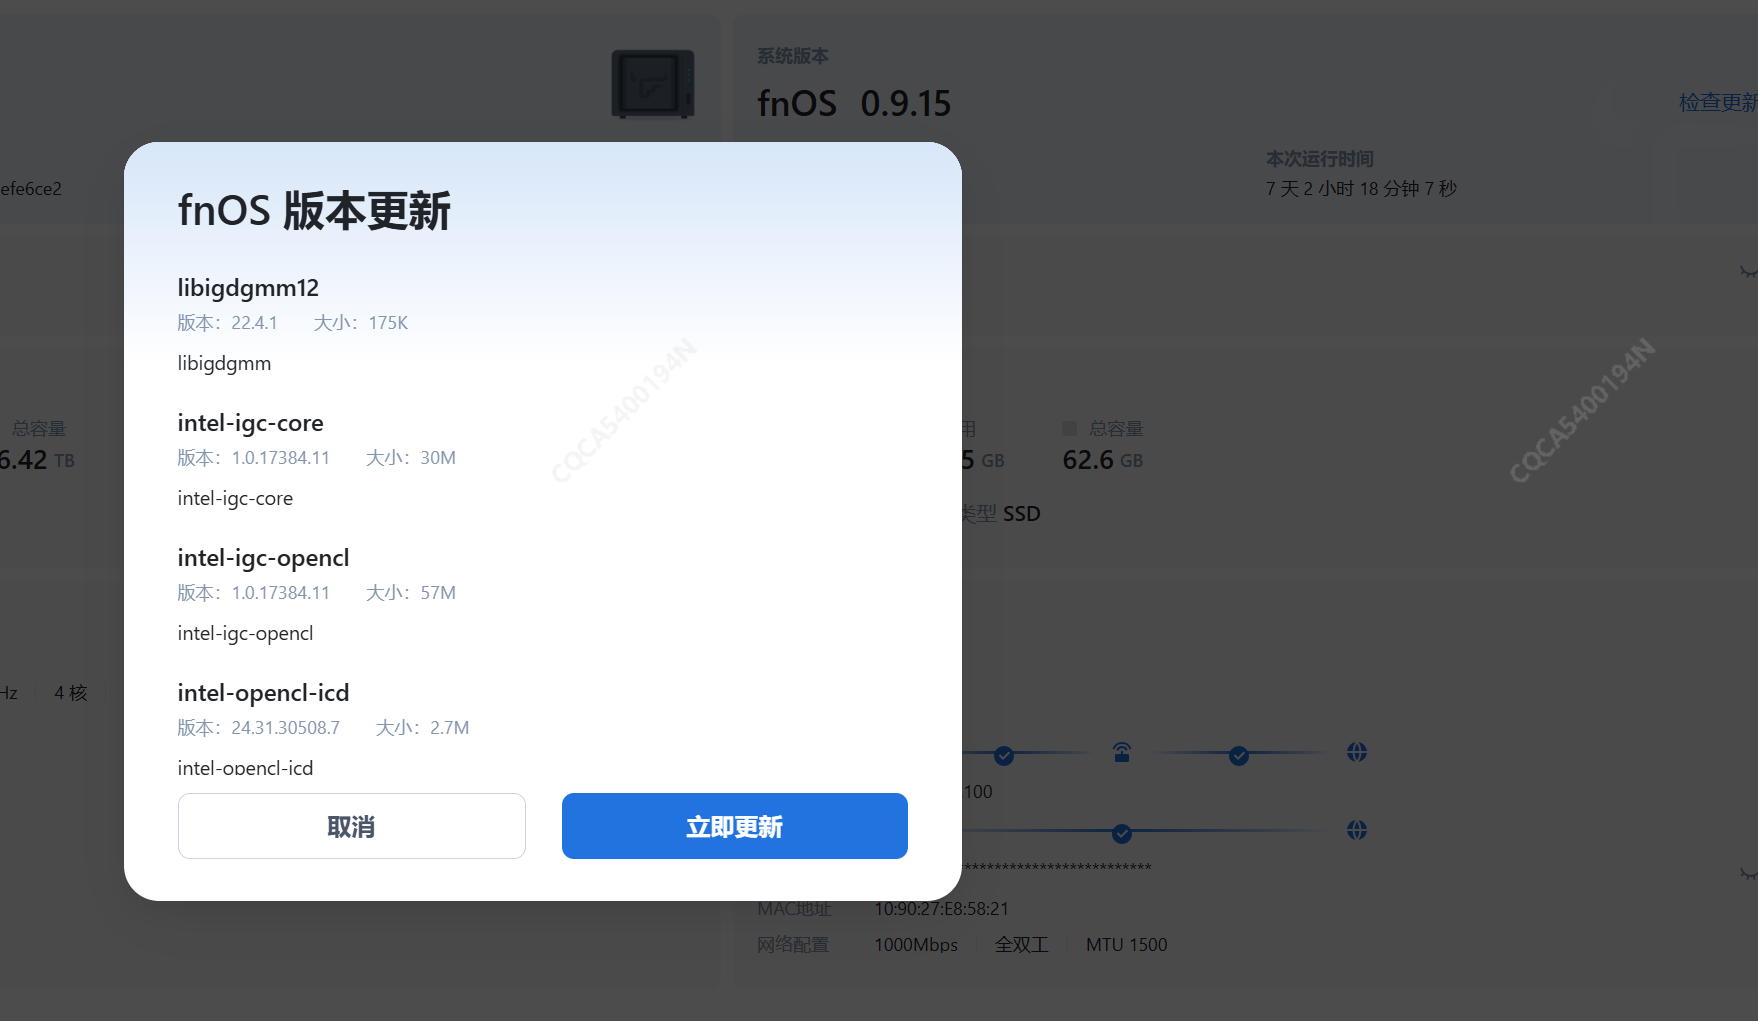Click the size text 175K
This screenshot has height=1021, width=1758.
[x=388, y=323]
